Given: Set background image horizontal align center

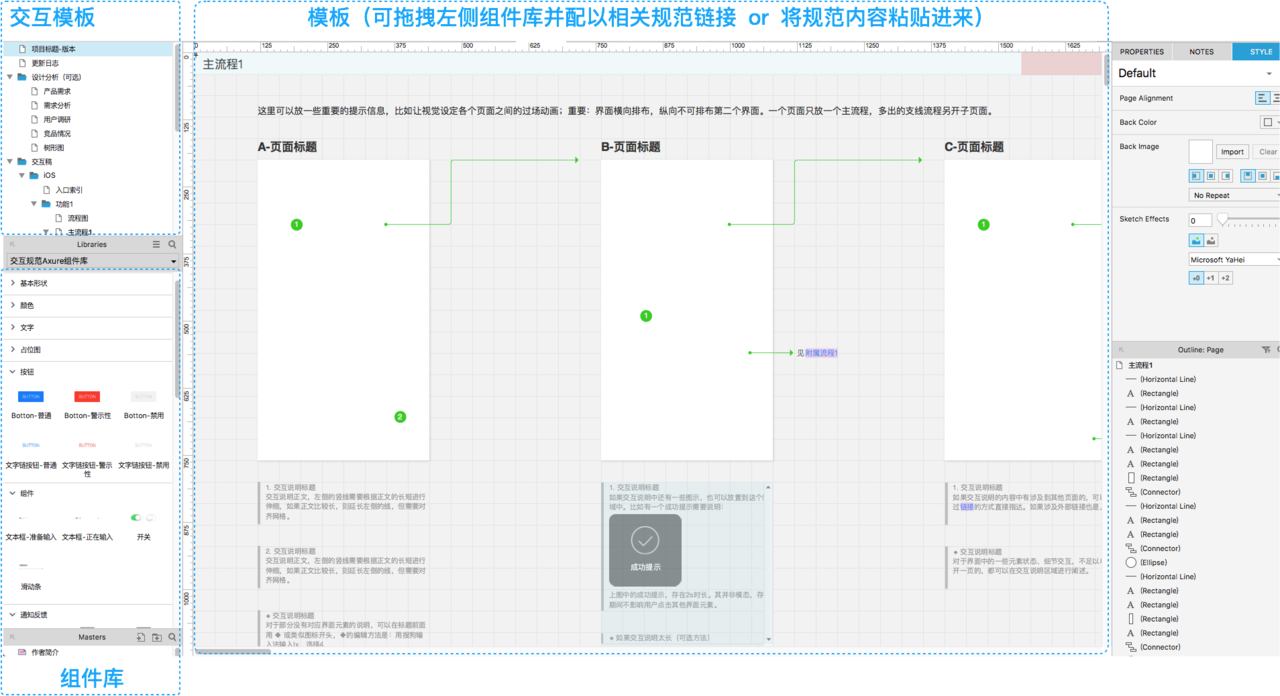Looking at the screenshot, I should point(1213,175).
